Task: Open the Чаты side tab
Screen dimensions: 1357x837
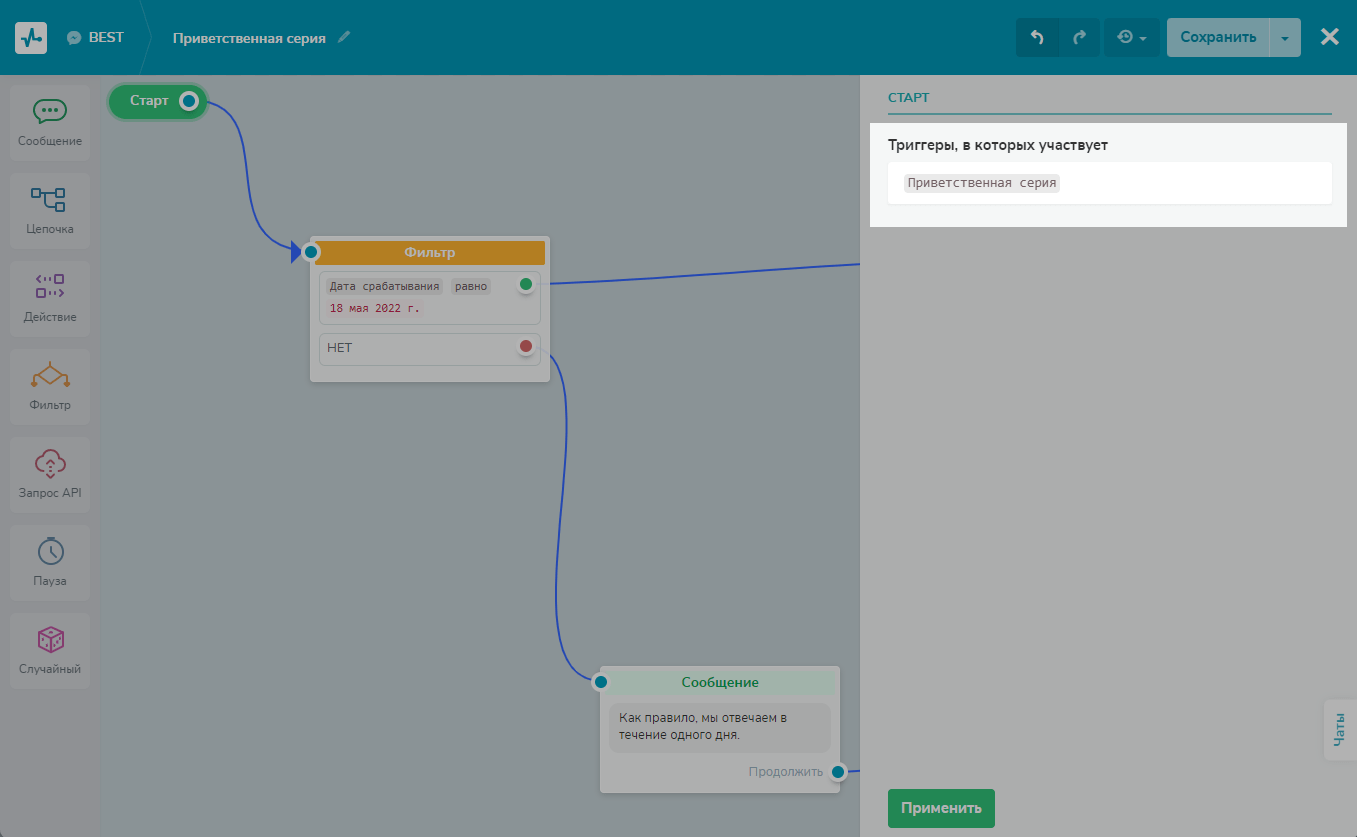Action: click(x=1339, y=730)
